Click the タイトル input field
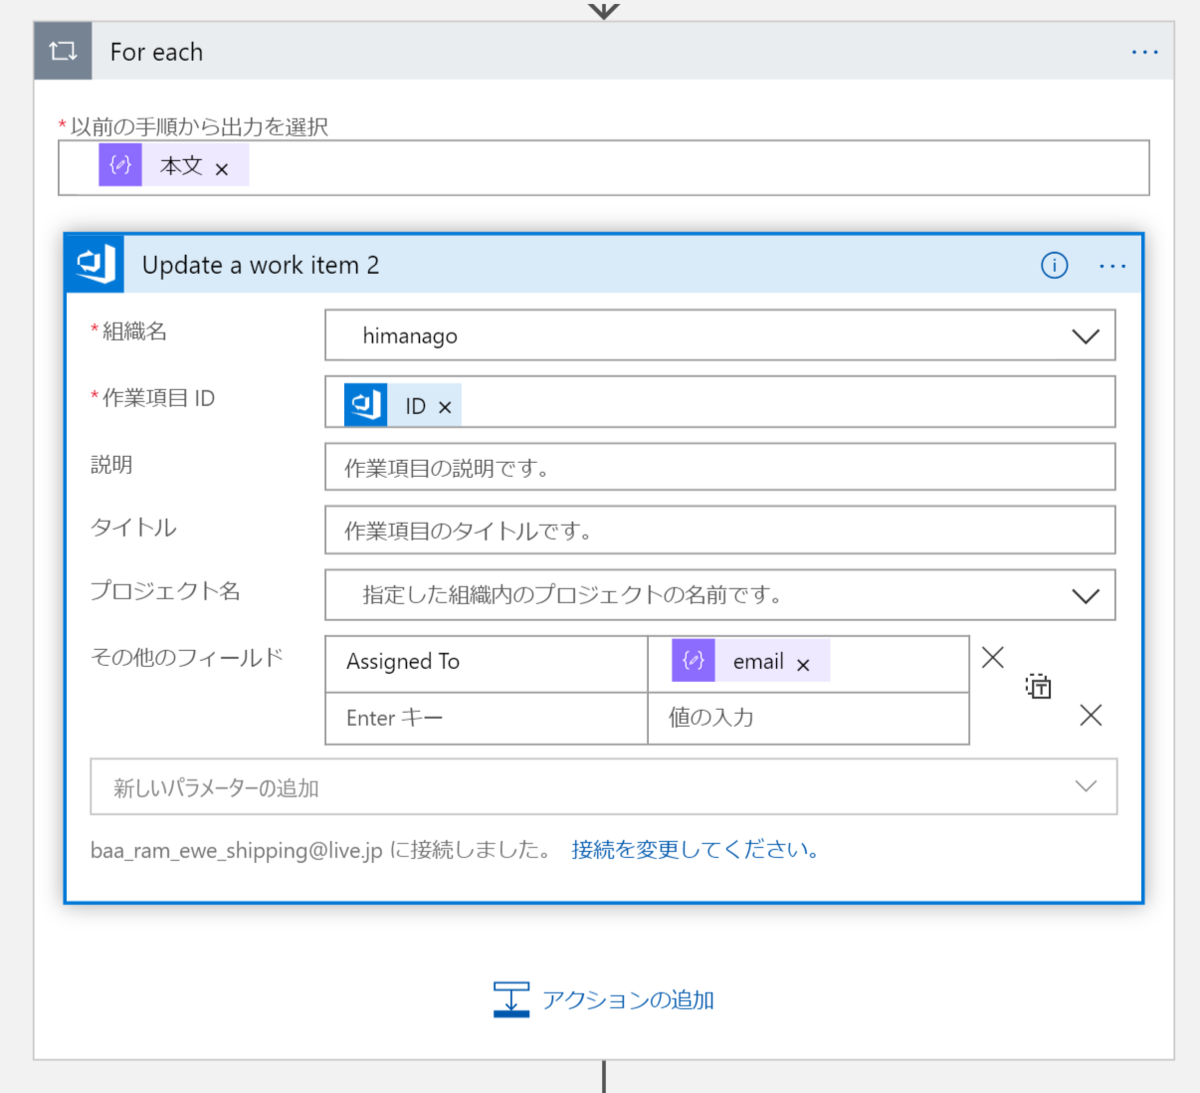 pyautogui.click(x=720, y=530)
